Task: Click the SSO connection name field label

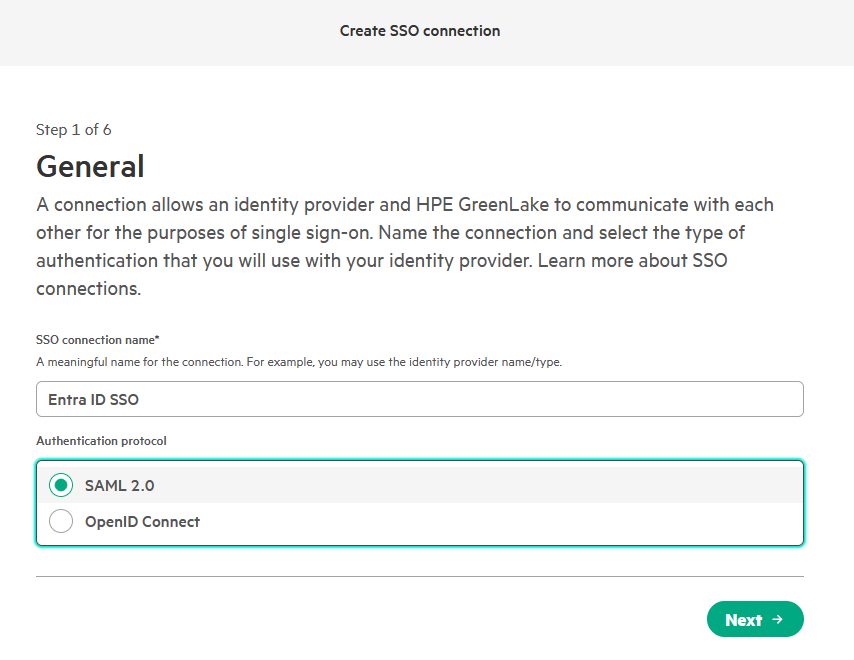Action: (x=98, y=340)
